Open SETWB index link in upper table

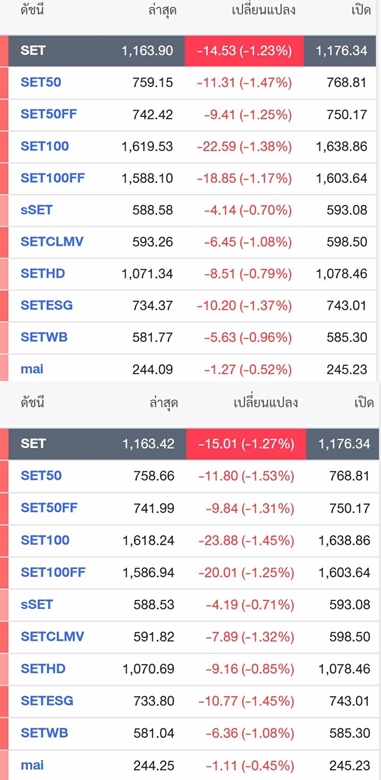pyautogui.click(x=44, y=337)
